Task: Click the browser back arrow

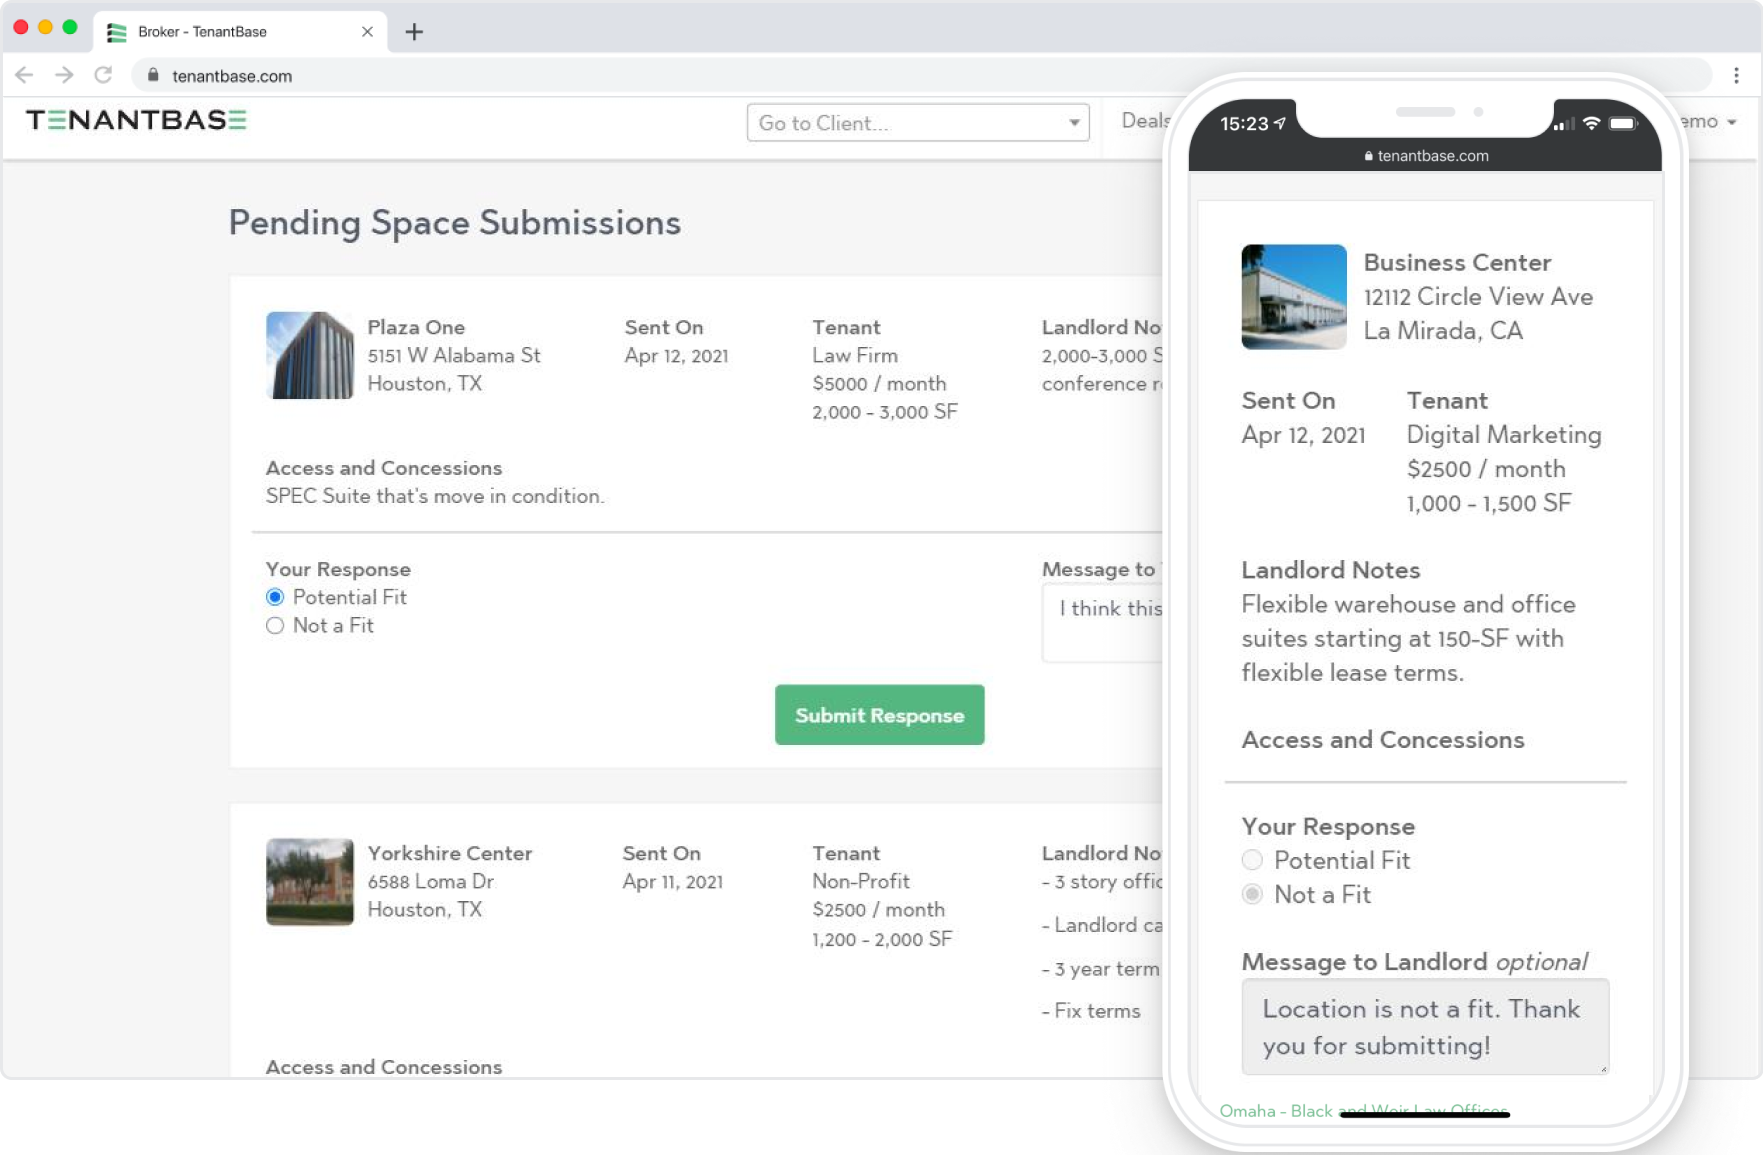Action: coord(25,75)
